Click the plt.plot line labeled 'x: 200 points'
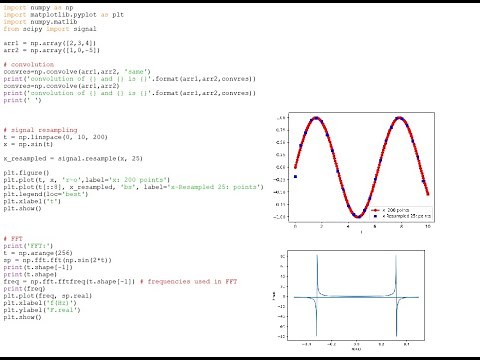Screen dimensions: 480x360 point(87,180)
